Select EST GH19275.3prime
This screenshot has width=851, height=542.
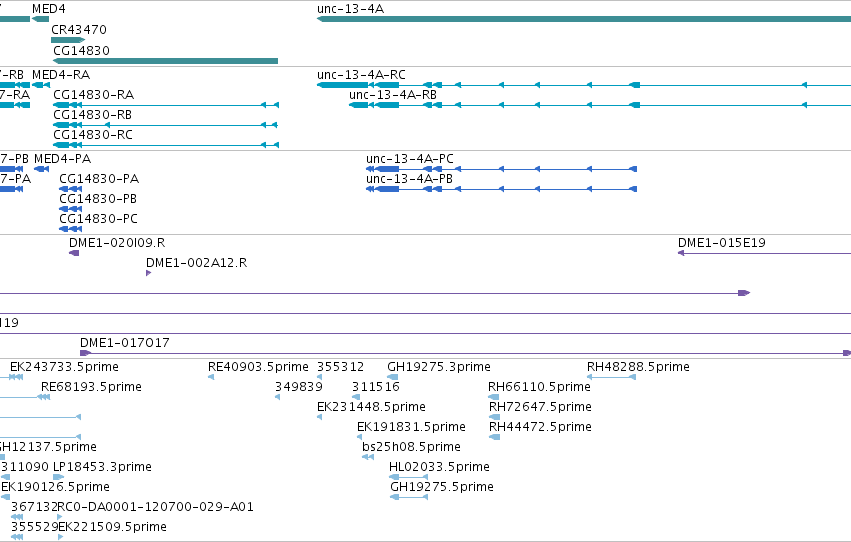point(439,366)
